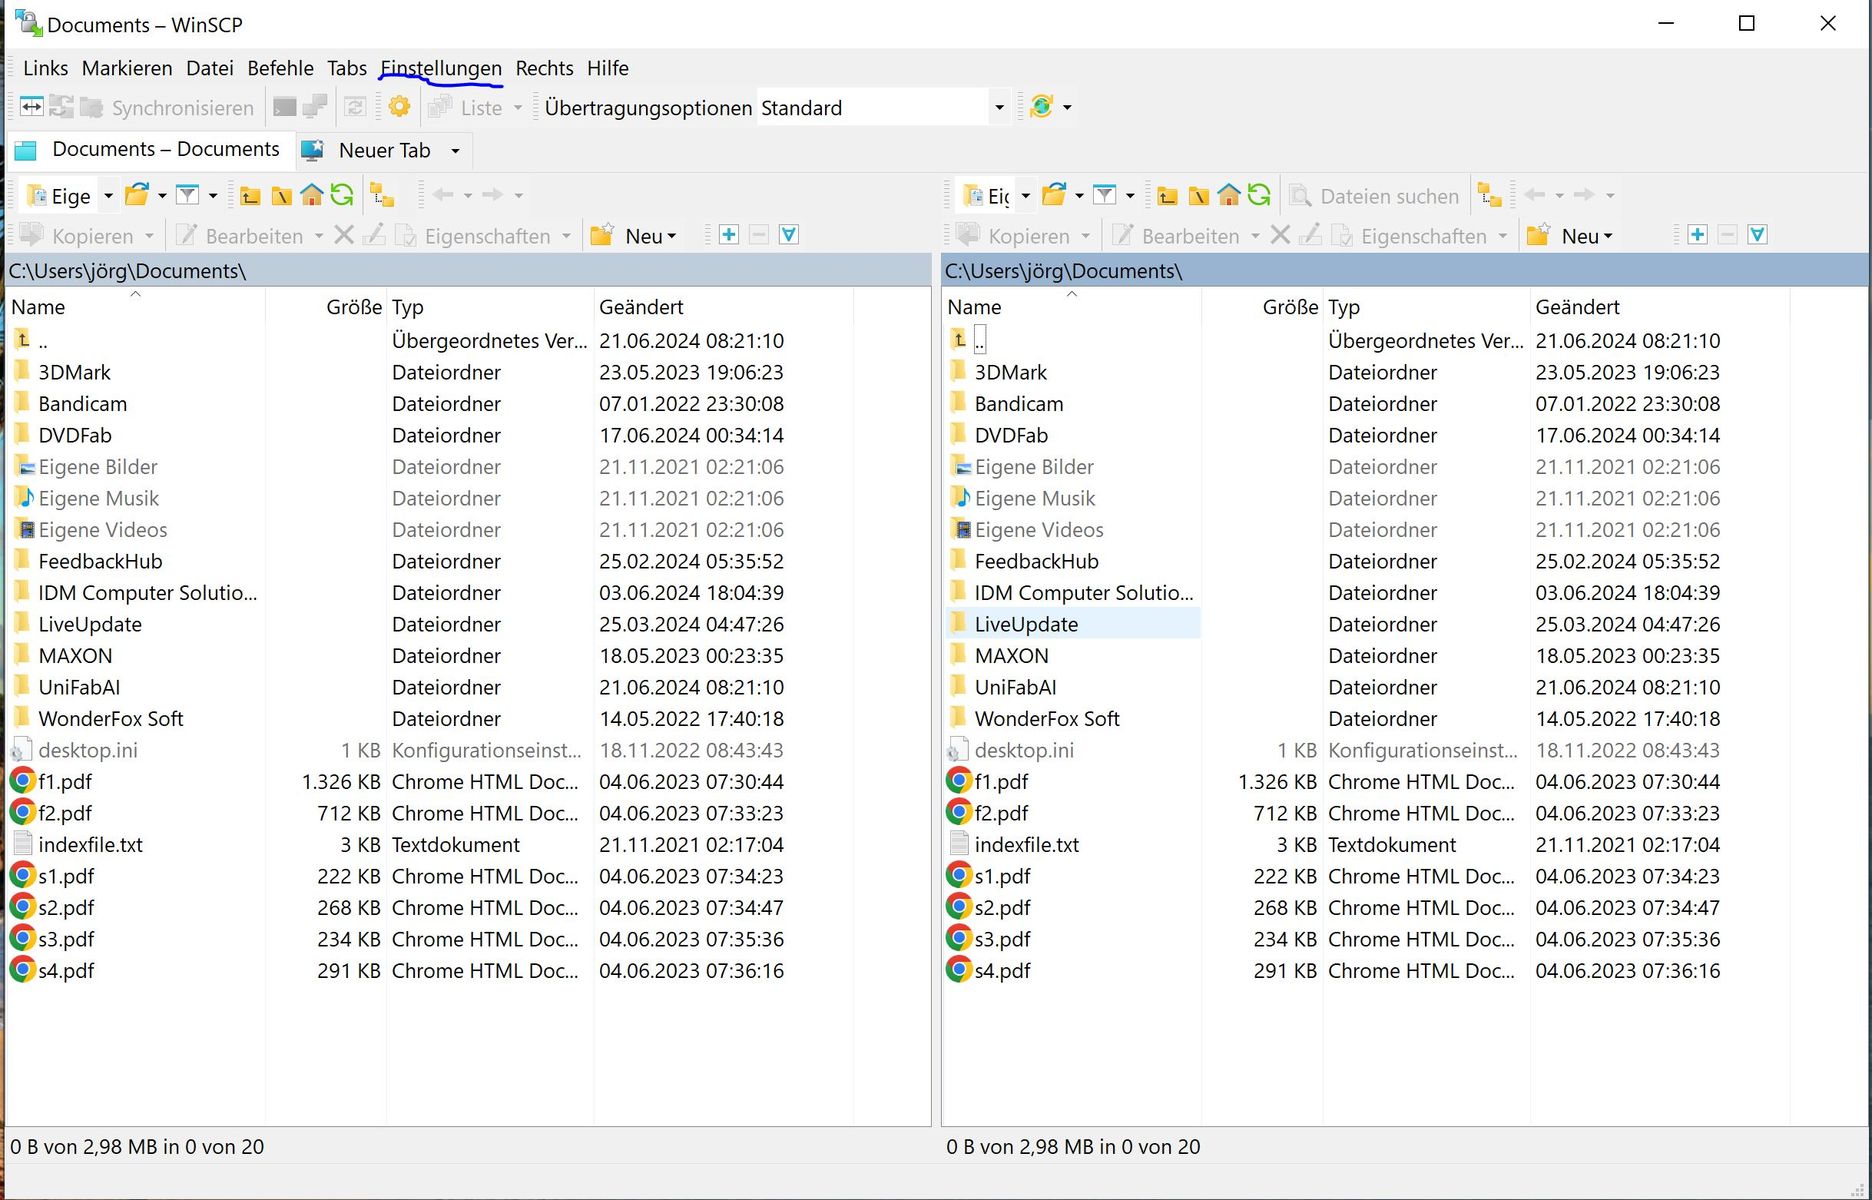Open the Übertragungsoptionen Standard combo box
The width and height of the screenshot is (1872, 1200).
883,107
